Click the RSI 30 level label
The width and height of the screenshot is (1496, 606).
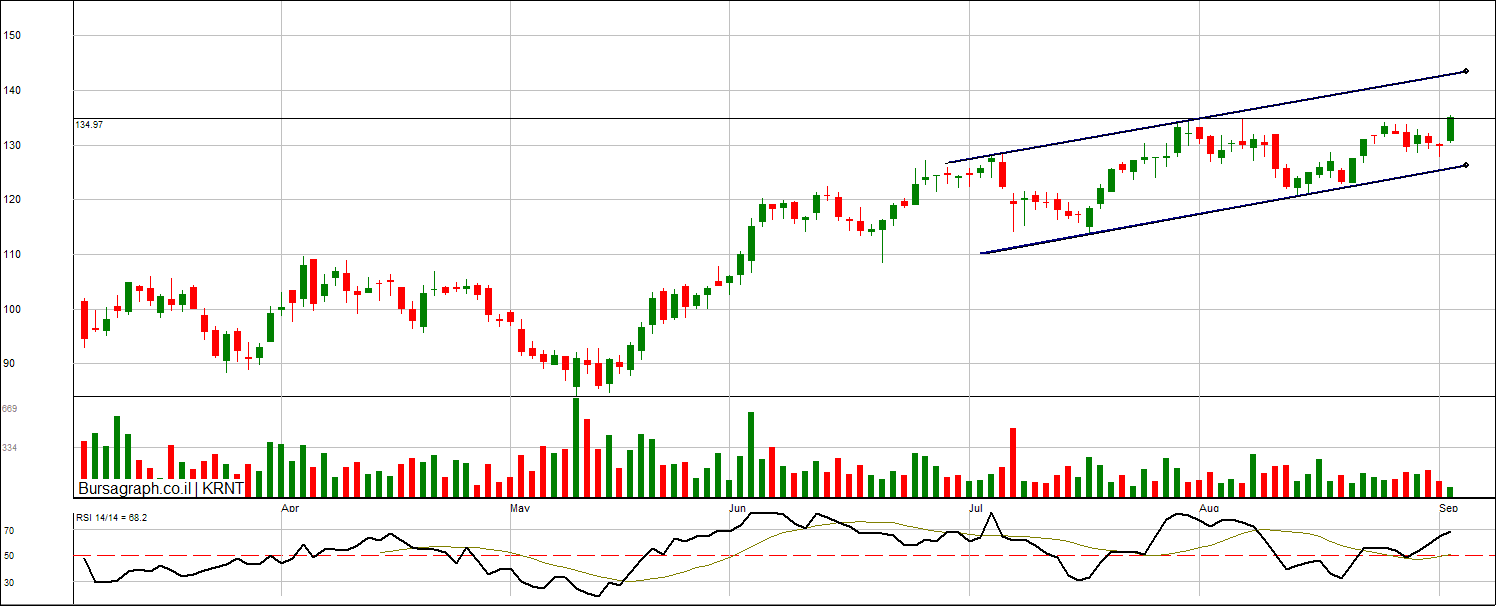point(8,581)
